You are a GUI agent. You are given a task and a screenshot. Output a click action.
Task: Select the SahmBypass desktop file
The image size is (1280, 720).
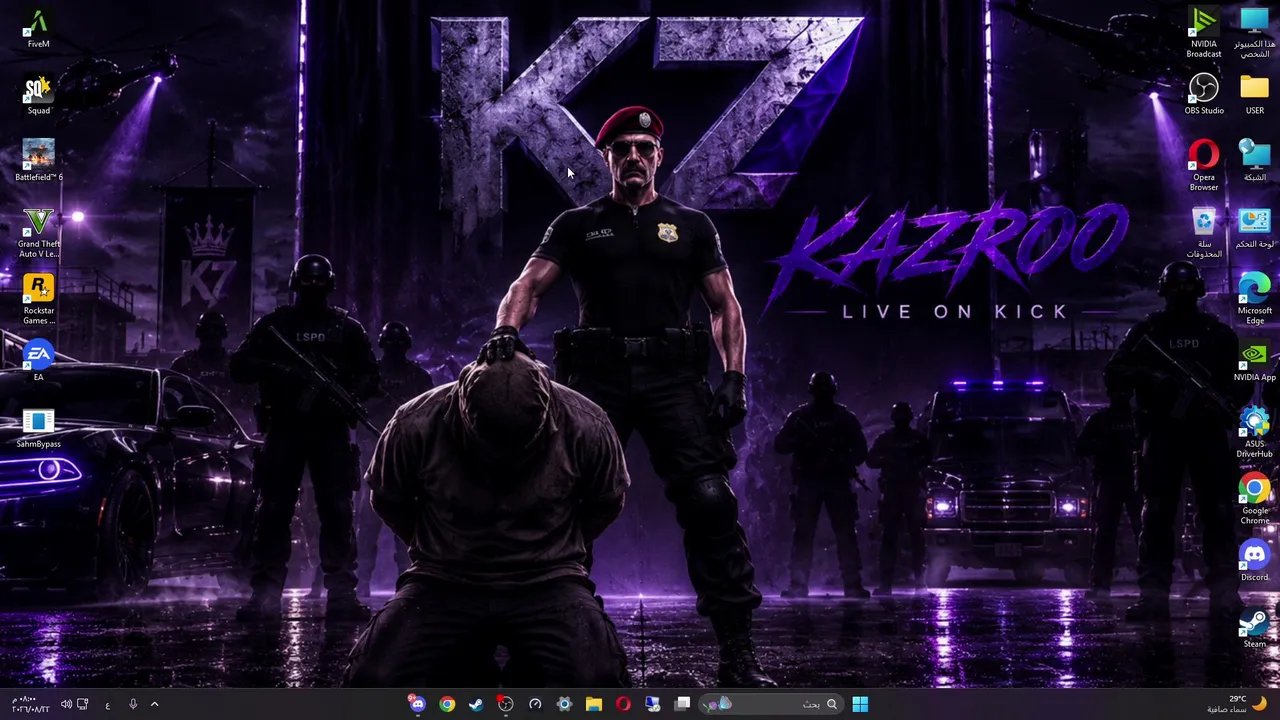click(38, 429)
